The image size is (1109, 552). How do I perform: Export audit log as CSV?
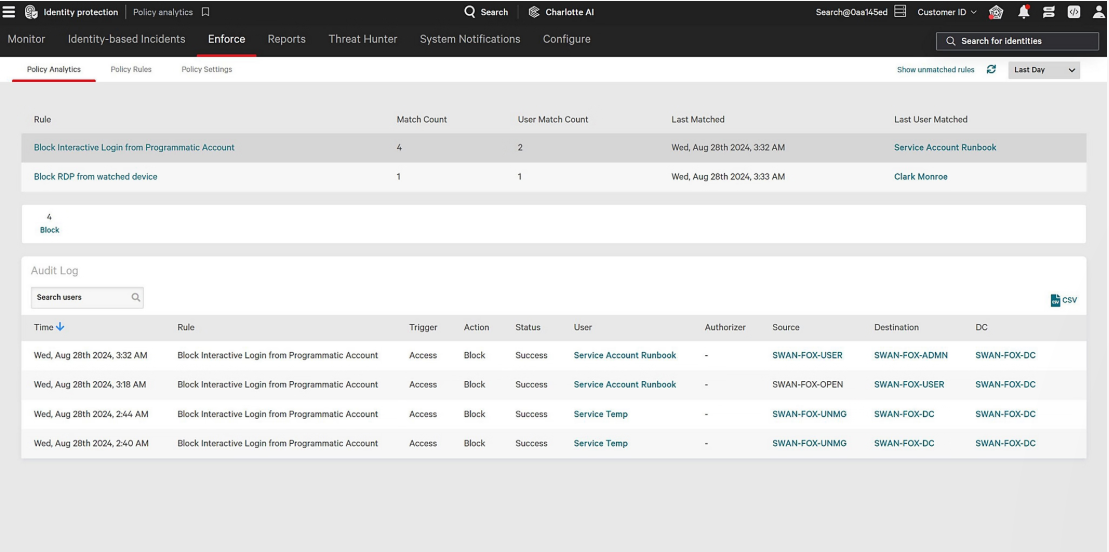pyautogui.click(x=1063, y=300)
